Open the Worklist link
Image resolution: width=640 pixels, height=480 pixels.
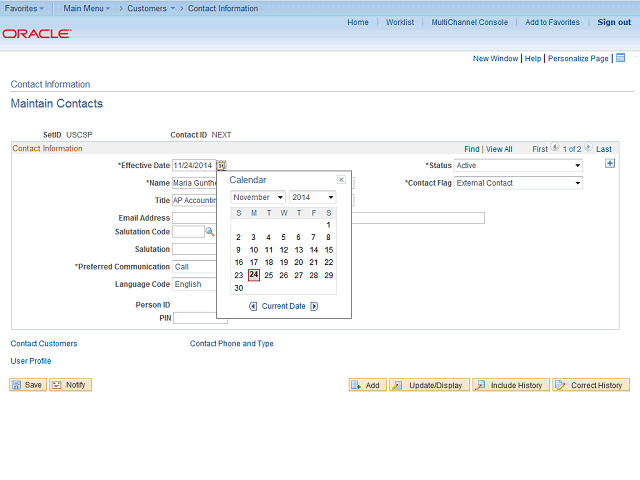pos(400,22)
